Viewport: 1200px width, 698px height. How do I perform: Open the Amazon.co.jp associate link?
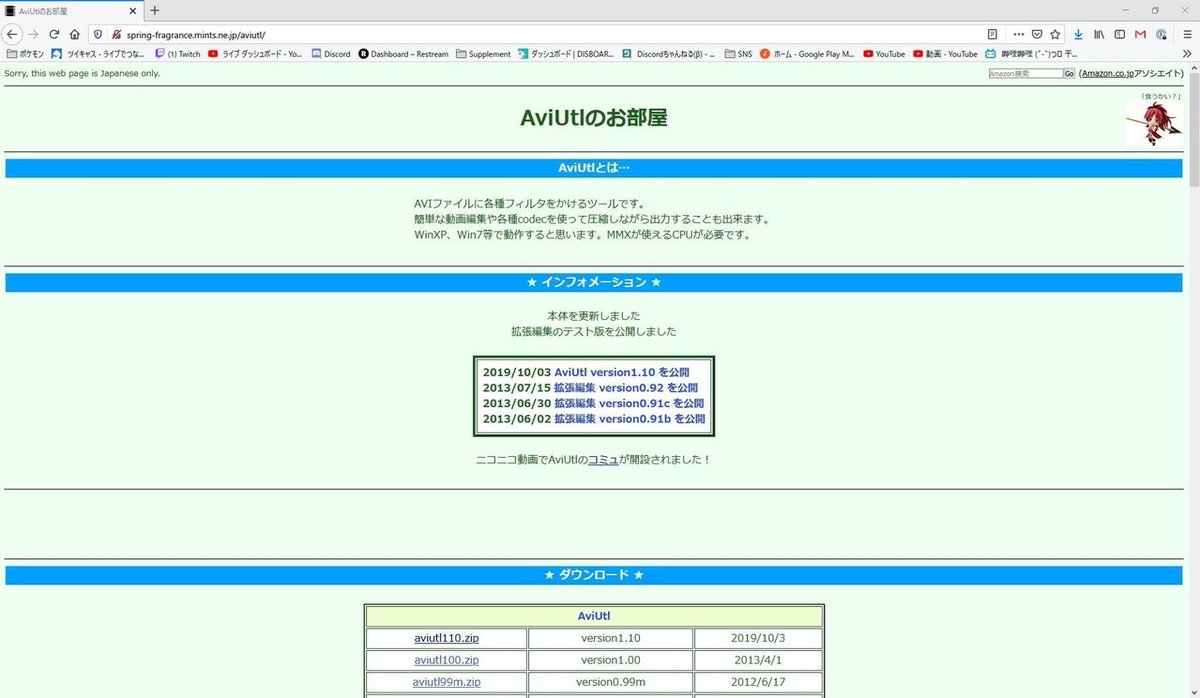pos(1108,74)
